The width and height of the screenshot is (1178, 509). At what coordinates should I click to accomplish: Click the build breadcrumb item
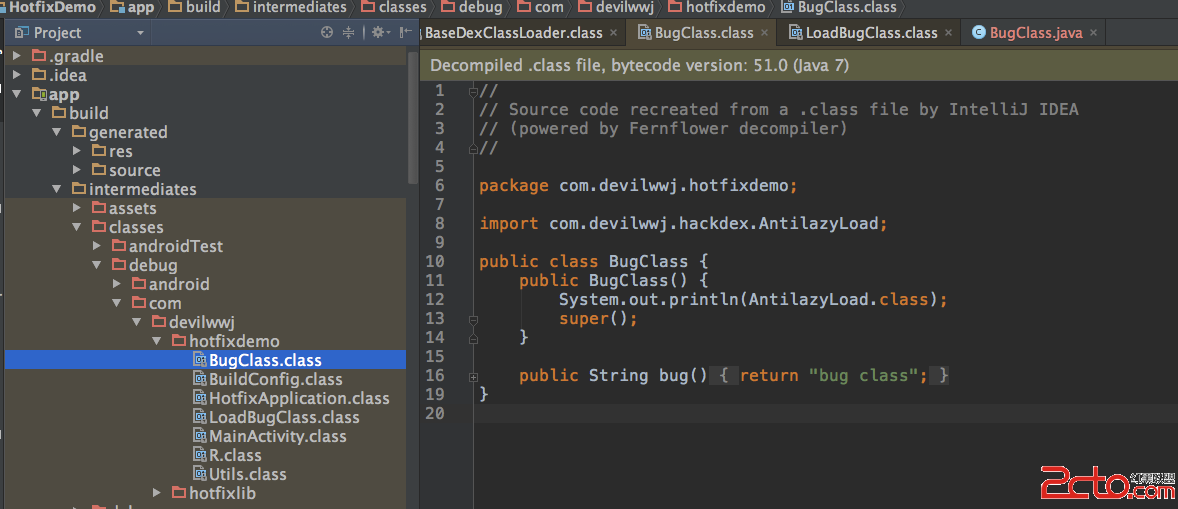click(195, 8)
